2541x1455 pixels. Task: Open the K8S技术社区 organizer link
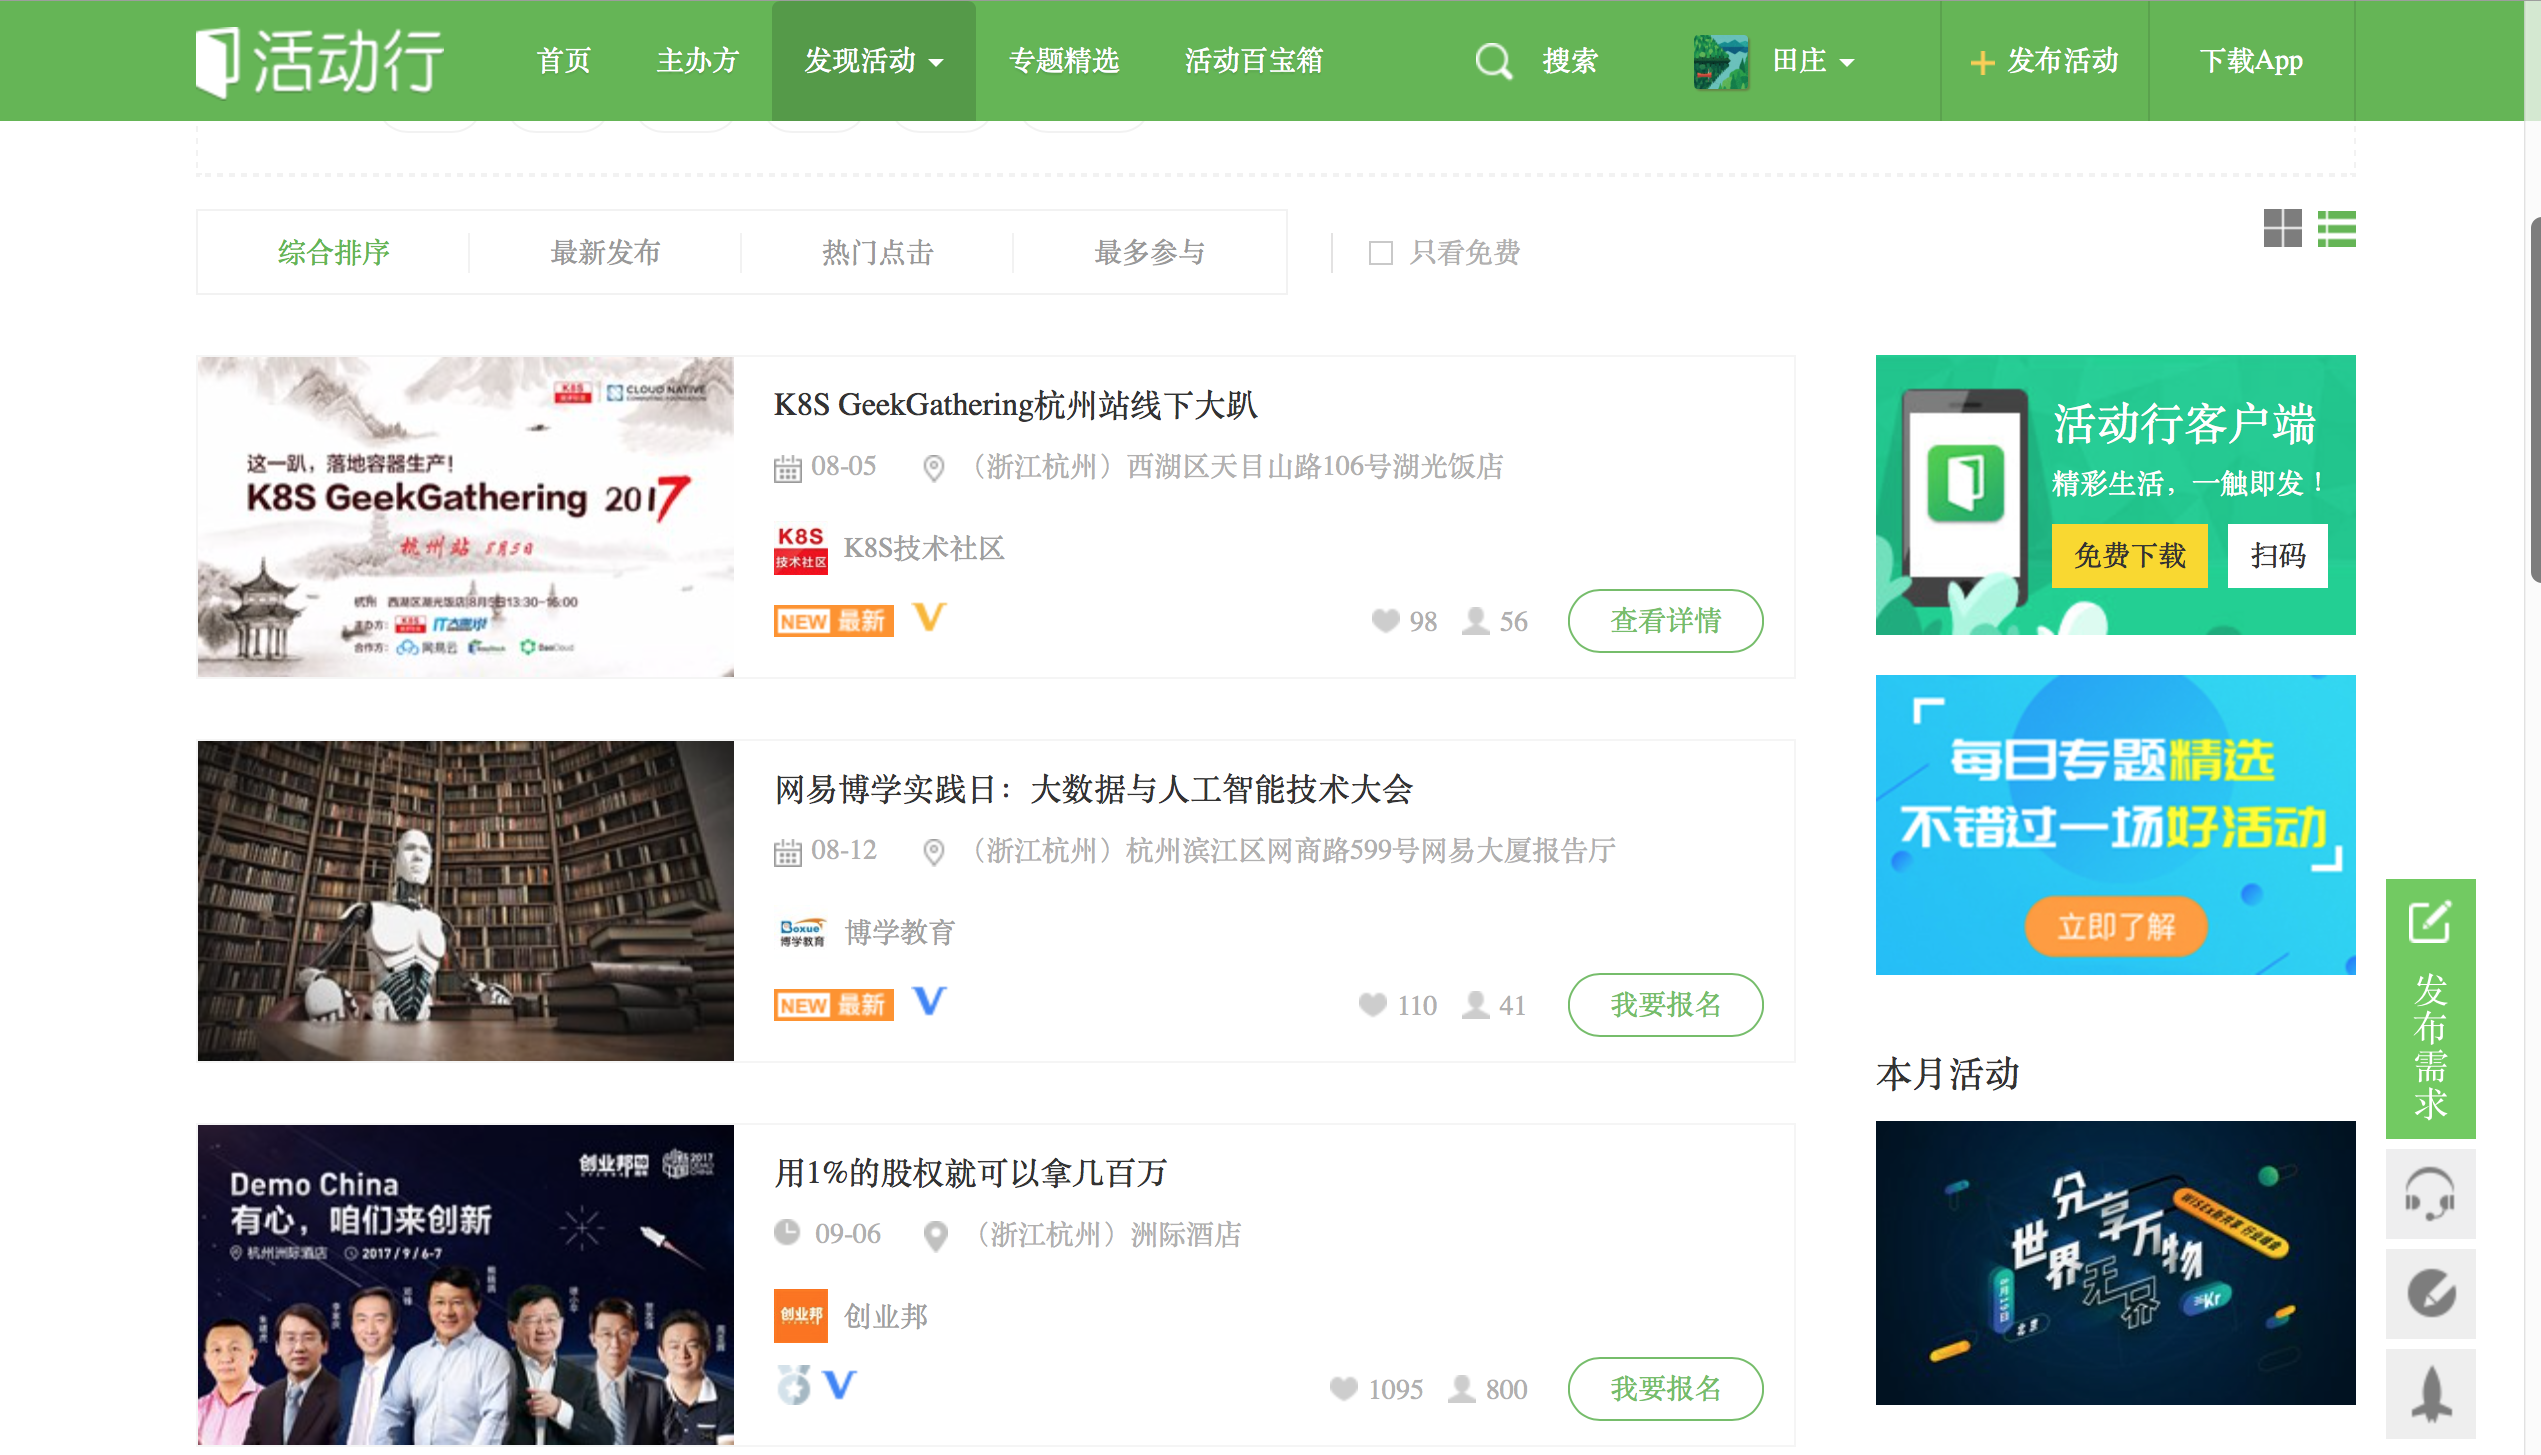coord(924,548)
